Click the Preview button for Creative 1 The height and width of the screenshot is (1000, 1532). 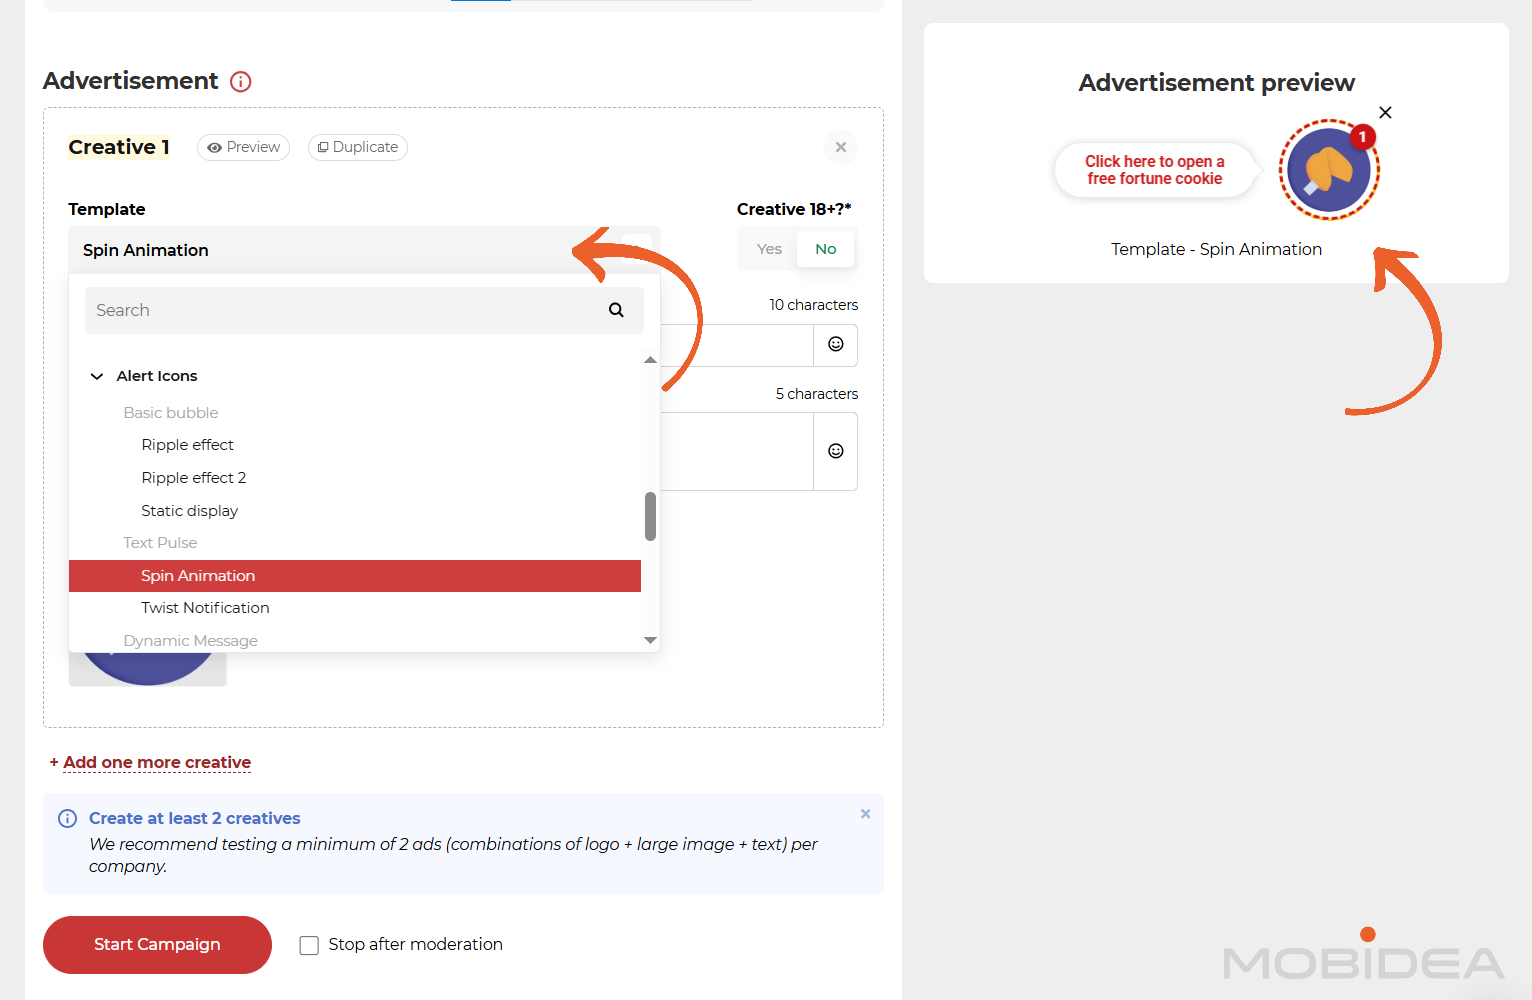(243, 148)
